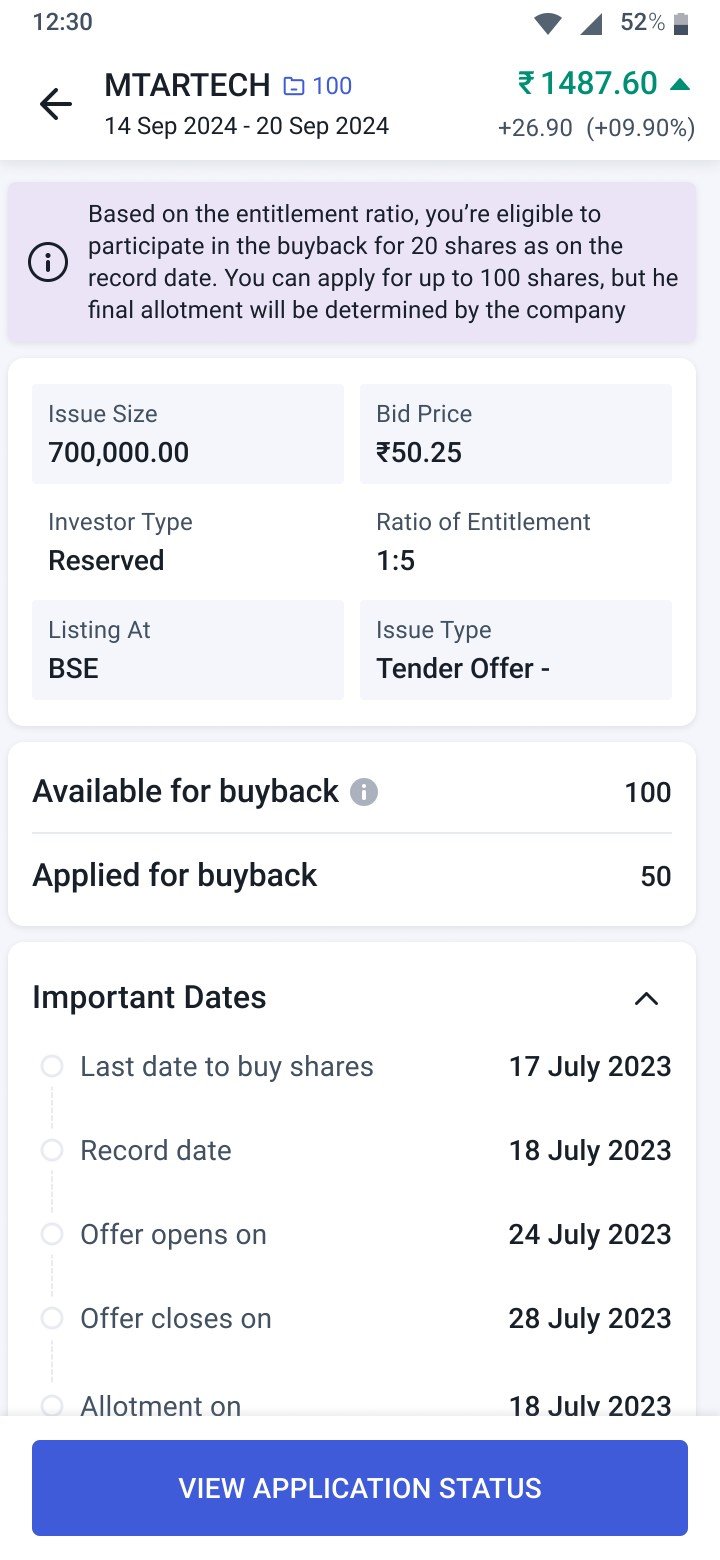Tap the Important Dates heading
Viewport: 720px width, 1560px height.
[150, 997]
